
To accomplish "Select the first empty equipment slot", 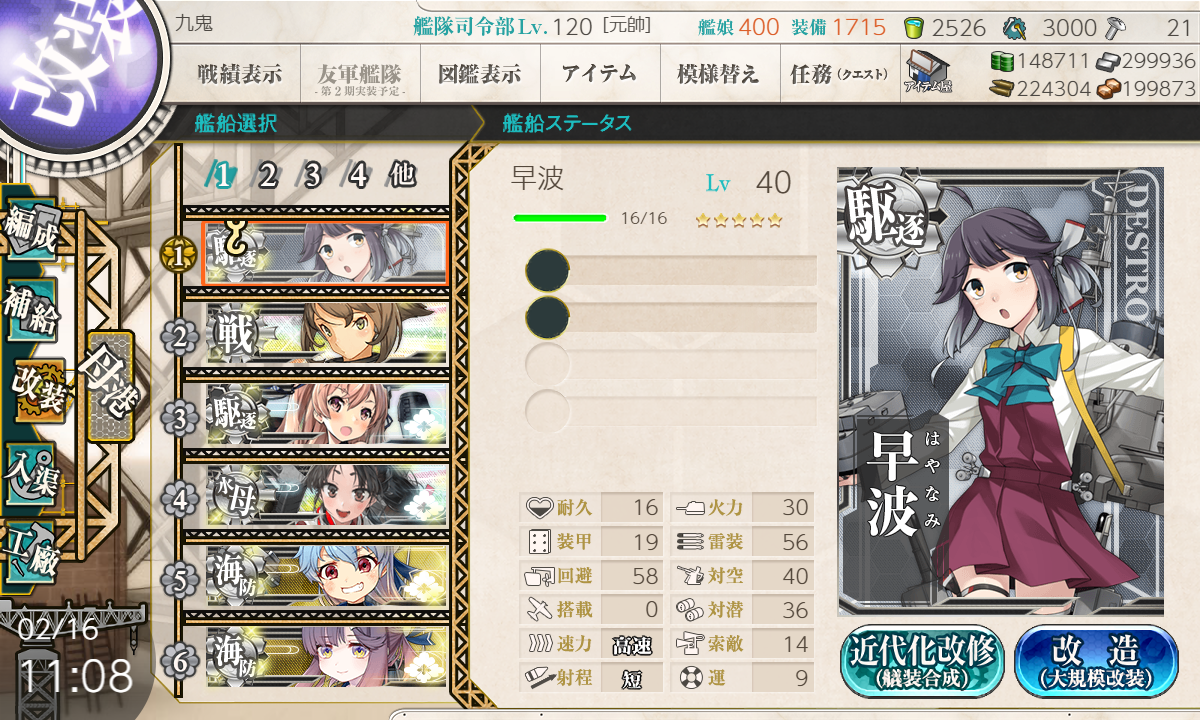I will click(x=671, y=270).
